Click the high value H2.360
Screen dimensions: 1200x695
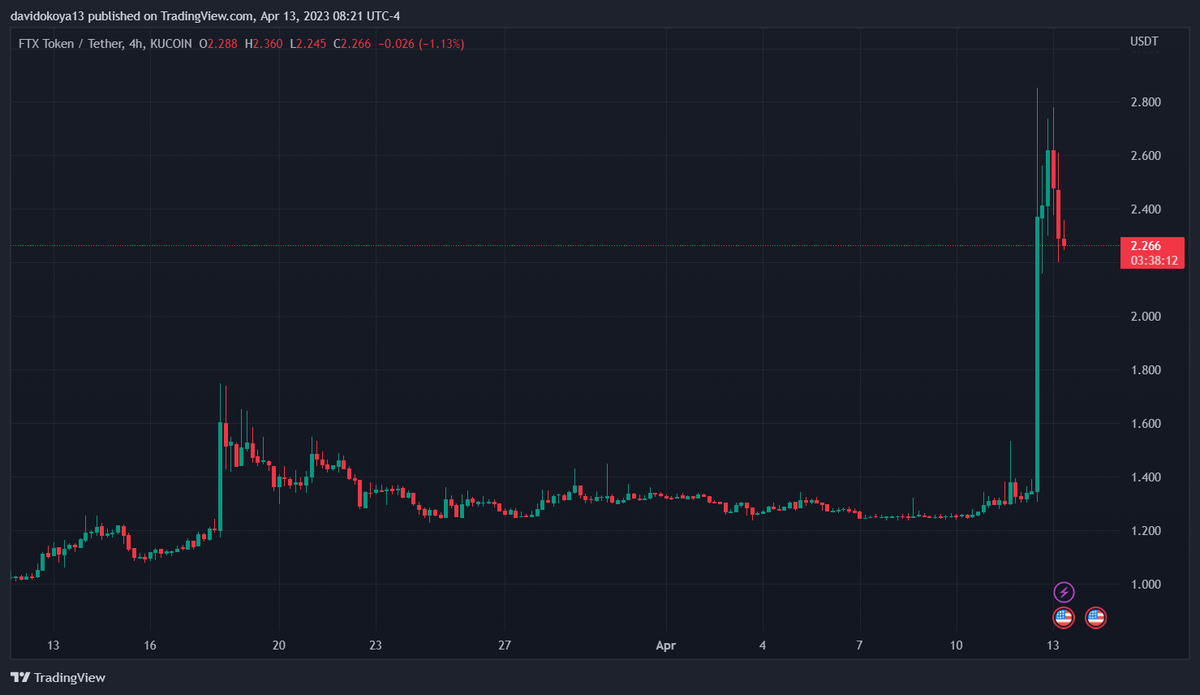[264, 44]
